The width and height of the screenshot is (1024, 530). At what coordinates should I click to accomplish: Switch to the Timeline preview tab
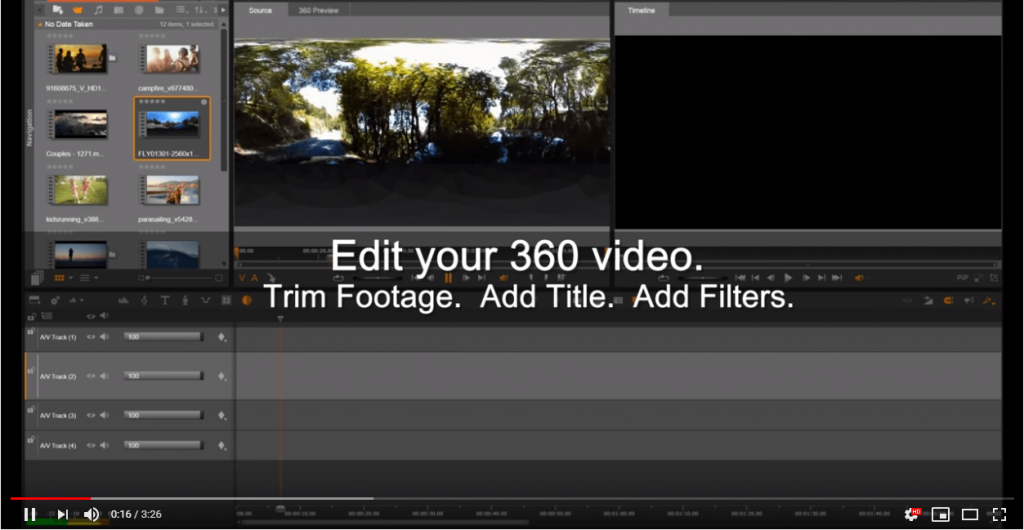pos(641,10)
